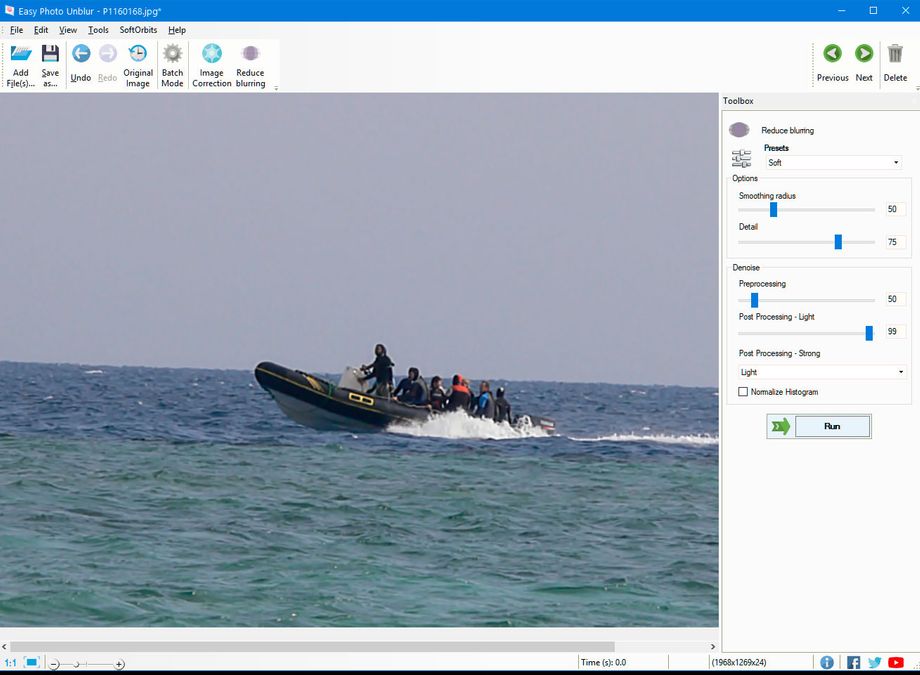Click the Undo arrow icon

pyautogui.click(x=80, y=55)
